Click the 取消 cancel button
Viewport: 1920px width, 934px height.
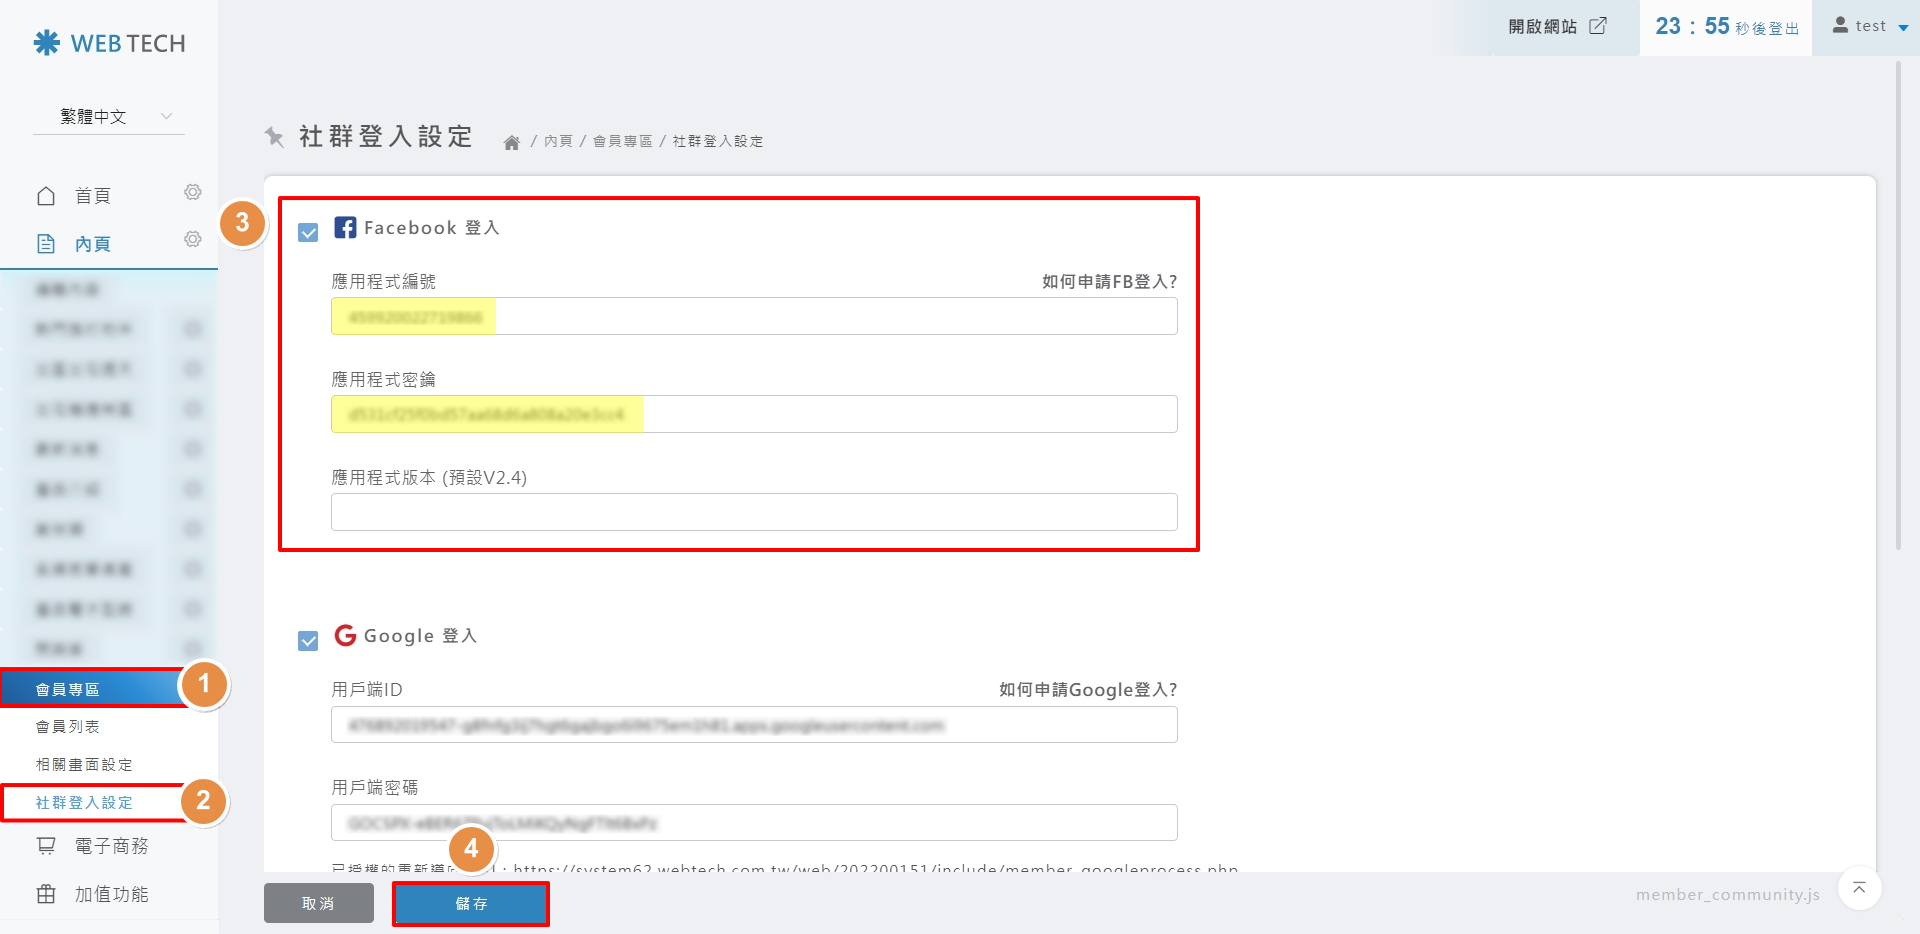318,904
